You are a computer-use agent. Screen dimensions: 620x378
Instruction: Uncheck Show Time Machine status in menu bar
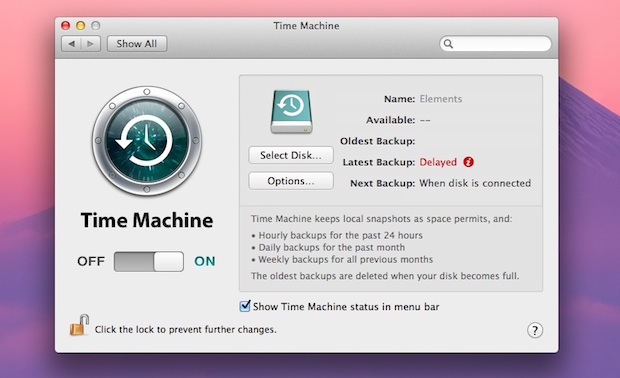[x=245, y=306]
